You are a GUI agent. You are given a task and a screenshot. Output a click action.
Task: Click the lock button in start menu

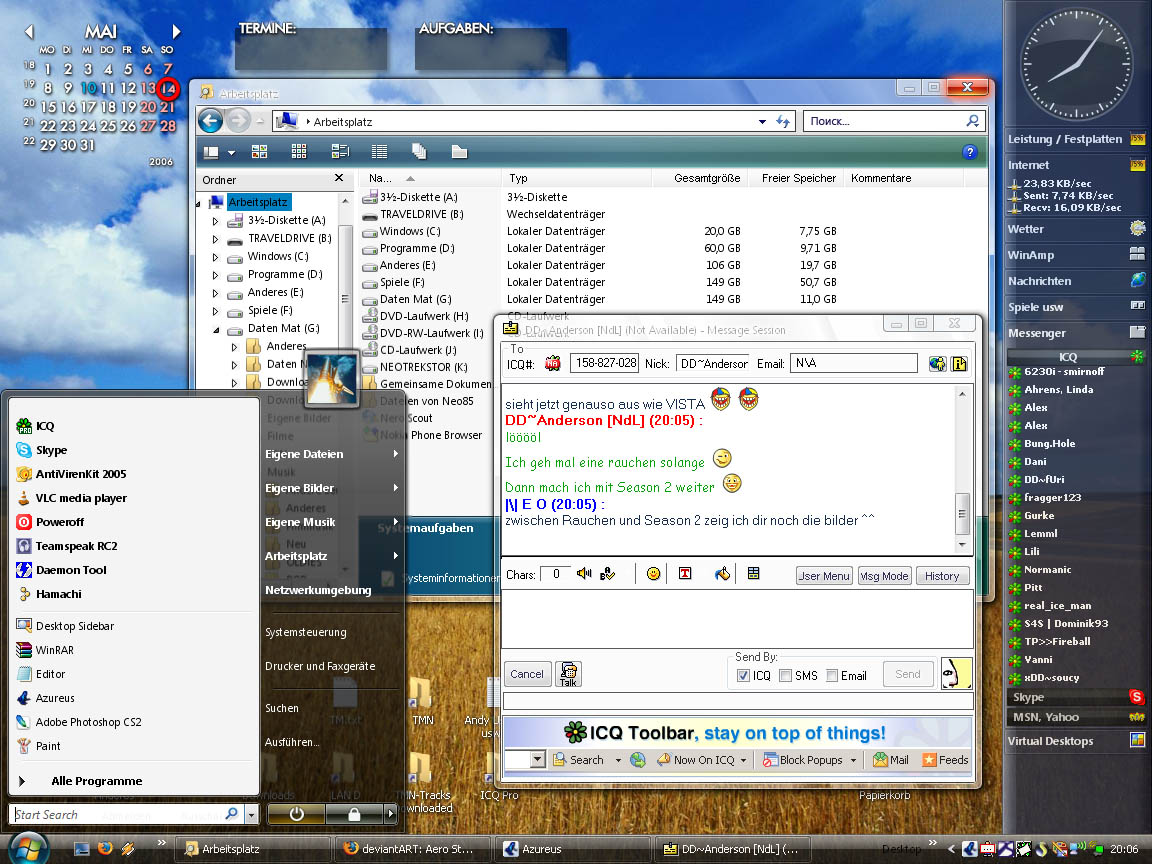(353, 814)
